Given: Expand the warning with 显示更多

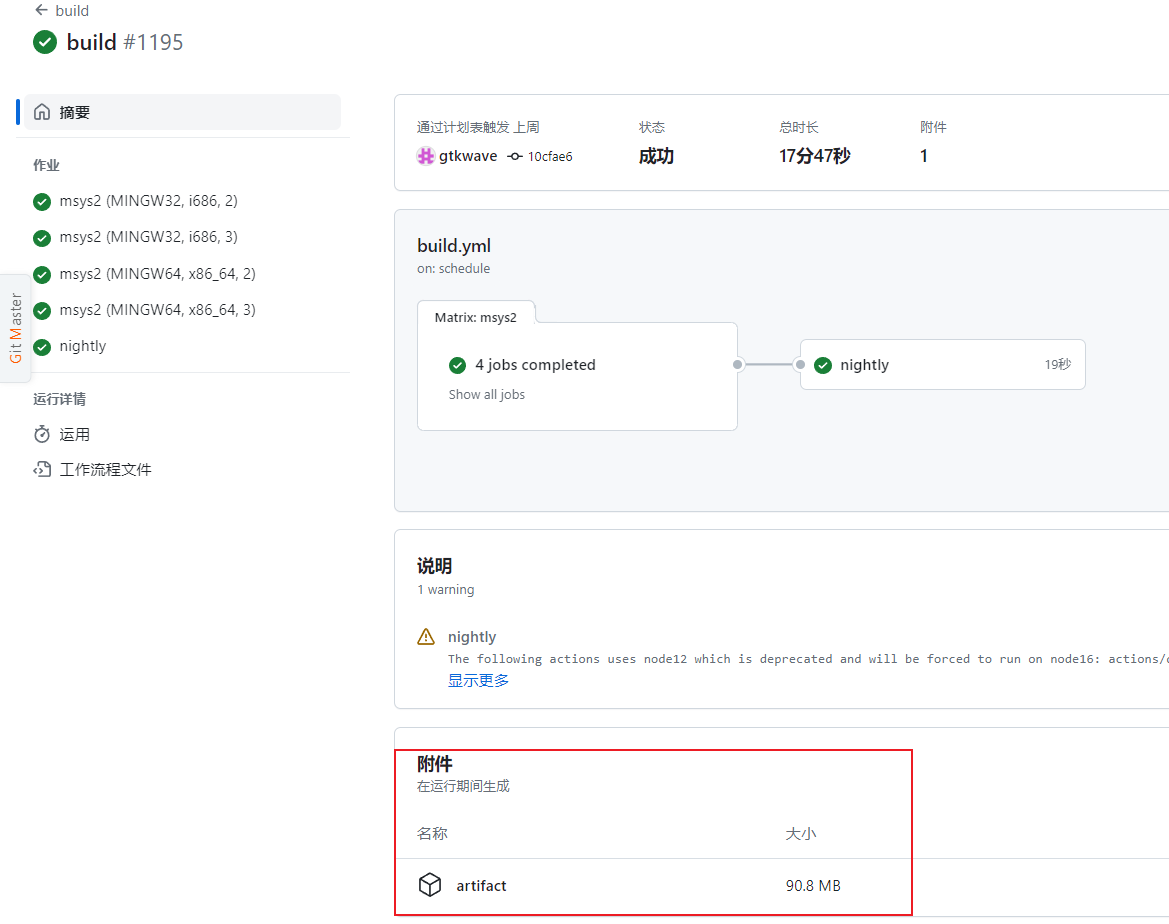Looking at the screenshot, I should (478, 679).
